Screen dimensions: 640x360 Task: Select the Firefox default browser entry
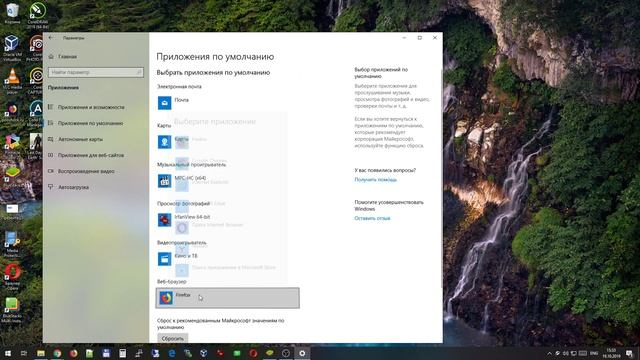point(227,298)
